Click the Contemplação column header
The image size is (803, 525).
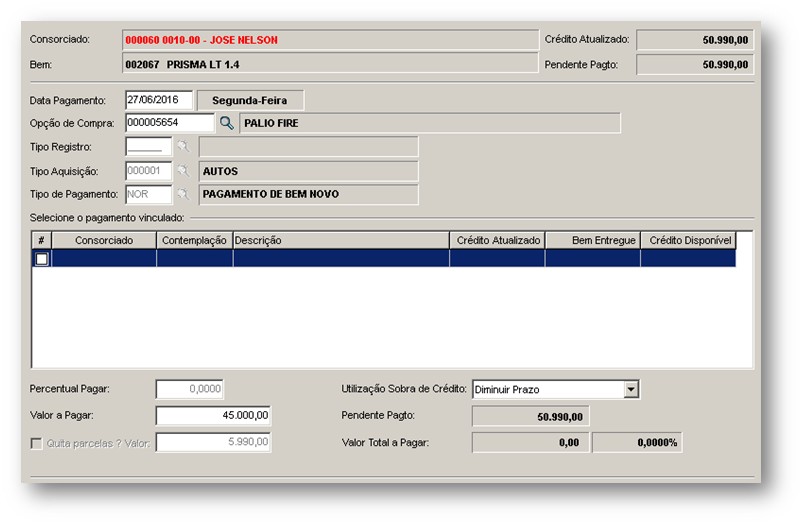(194, 240)
